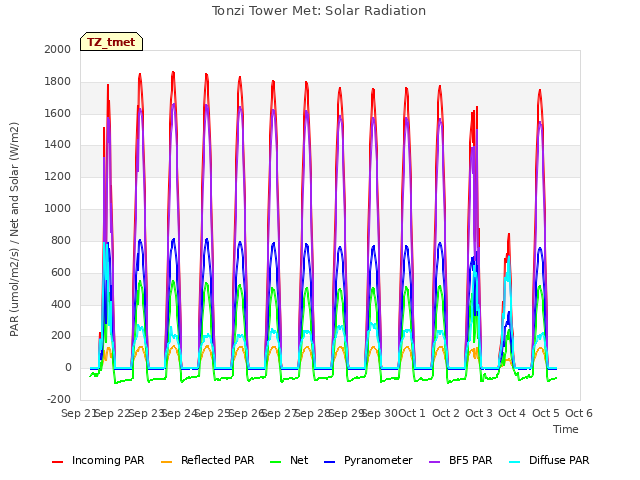Image resolution: width=640 pixels, height=480 pixels.
Task: Click the Oct 6 x-axis date label
Action: (579, 413)
